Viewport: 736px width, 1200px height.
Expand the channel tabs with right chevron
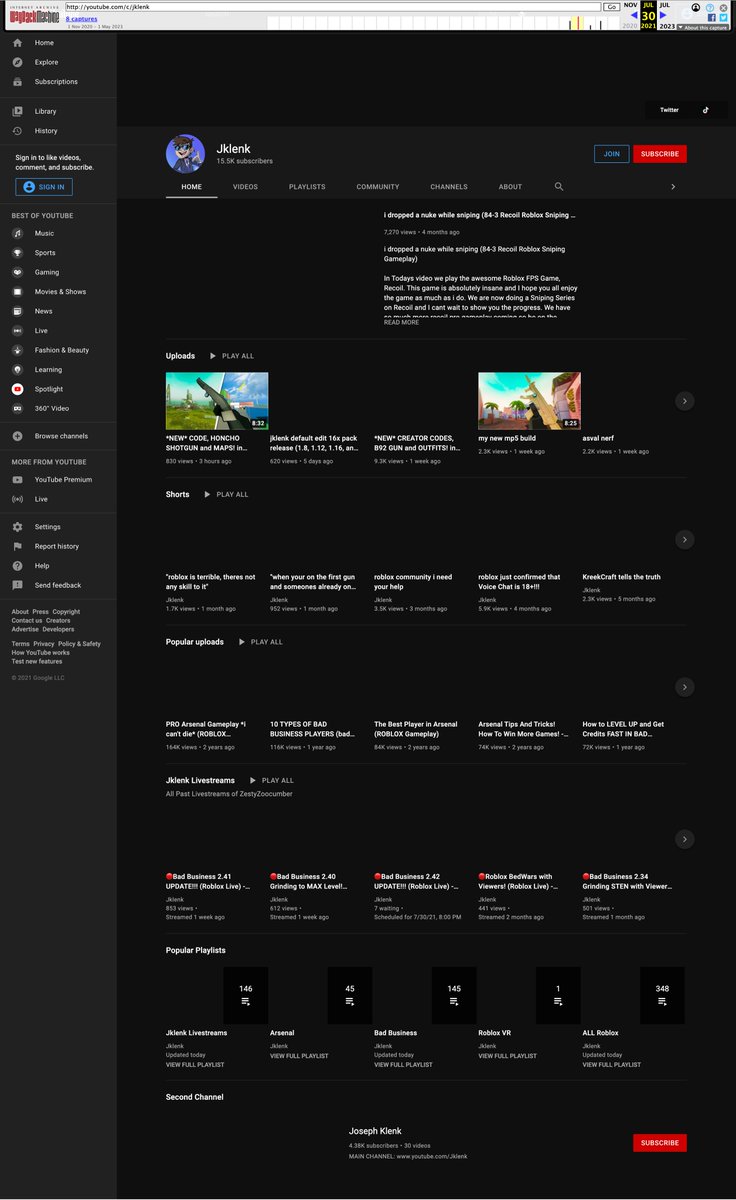pos(673,187)
